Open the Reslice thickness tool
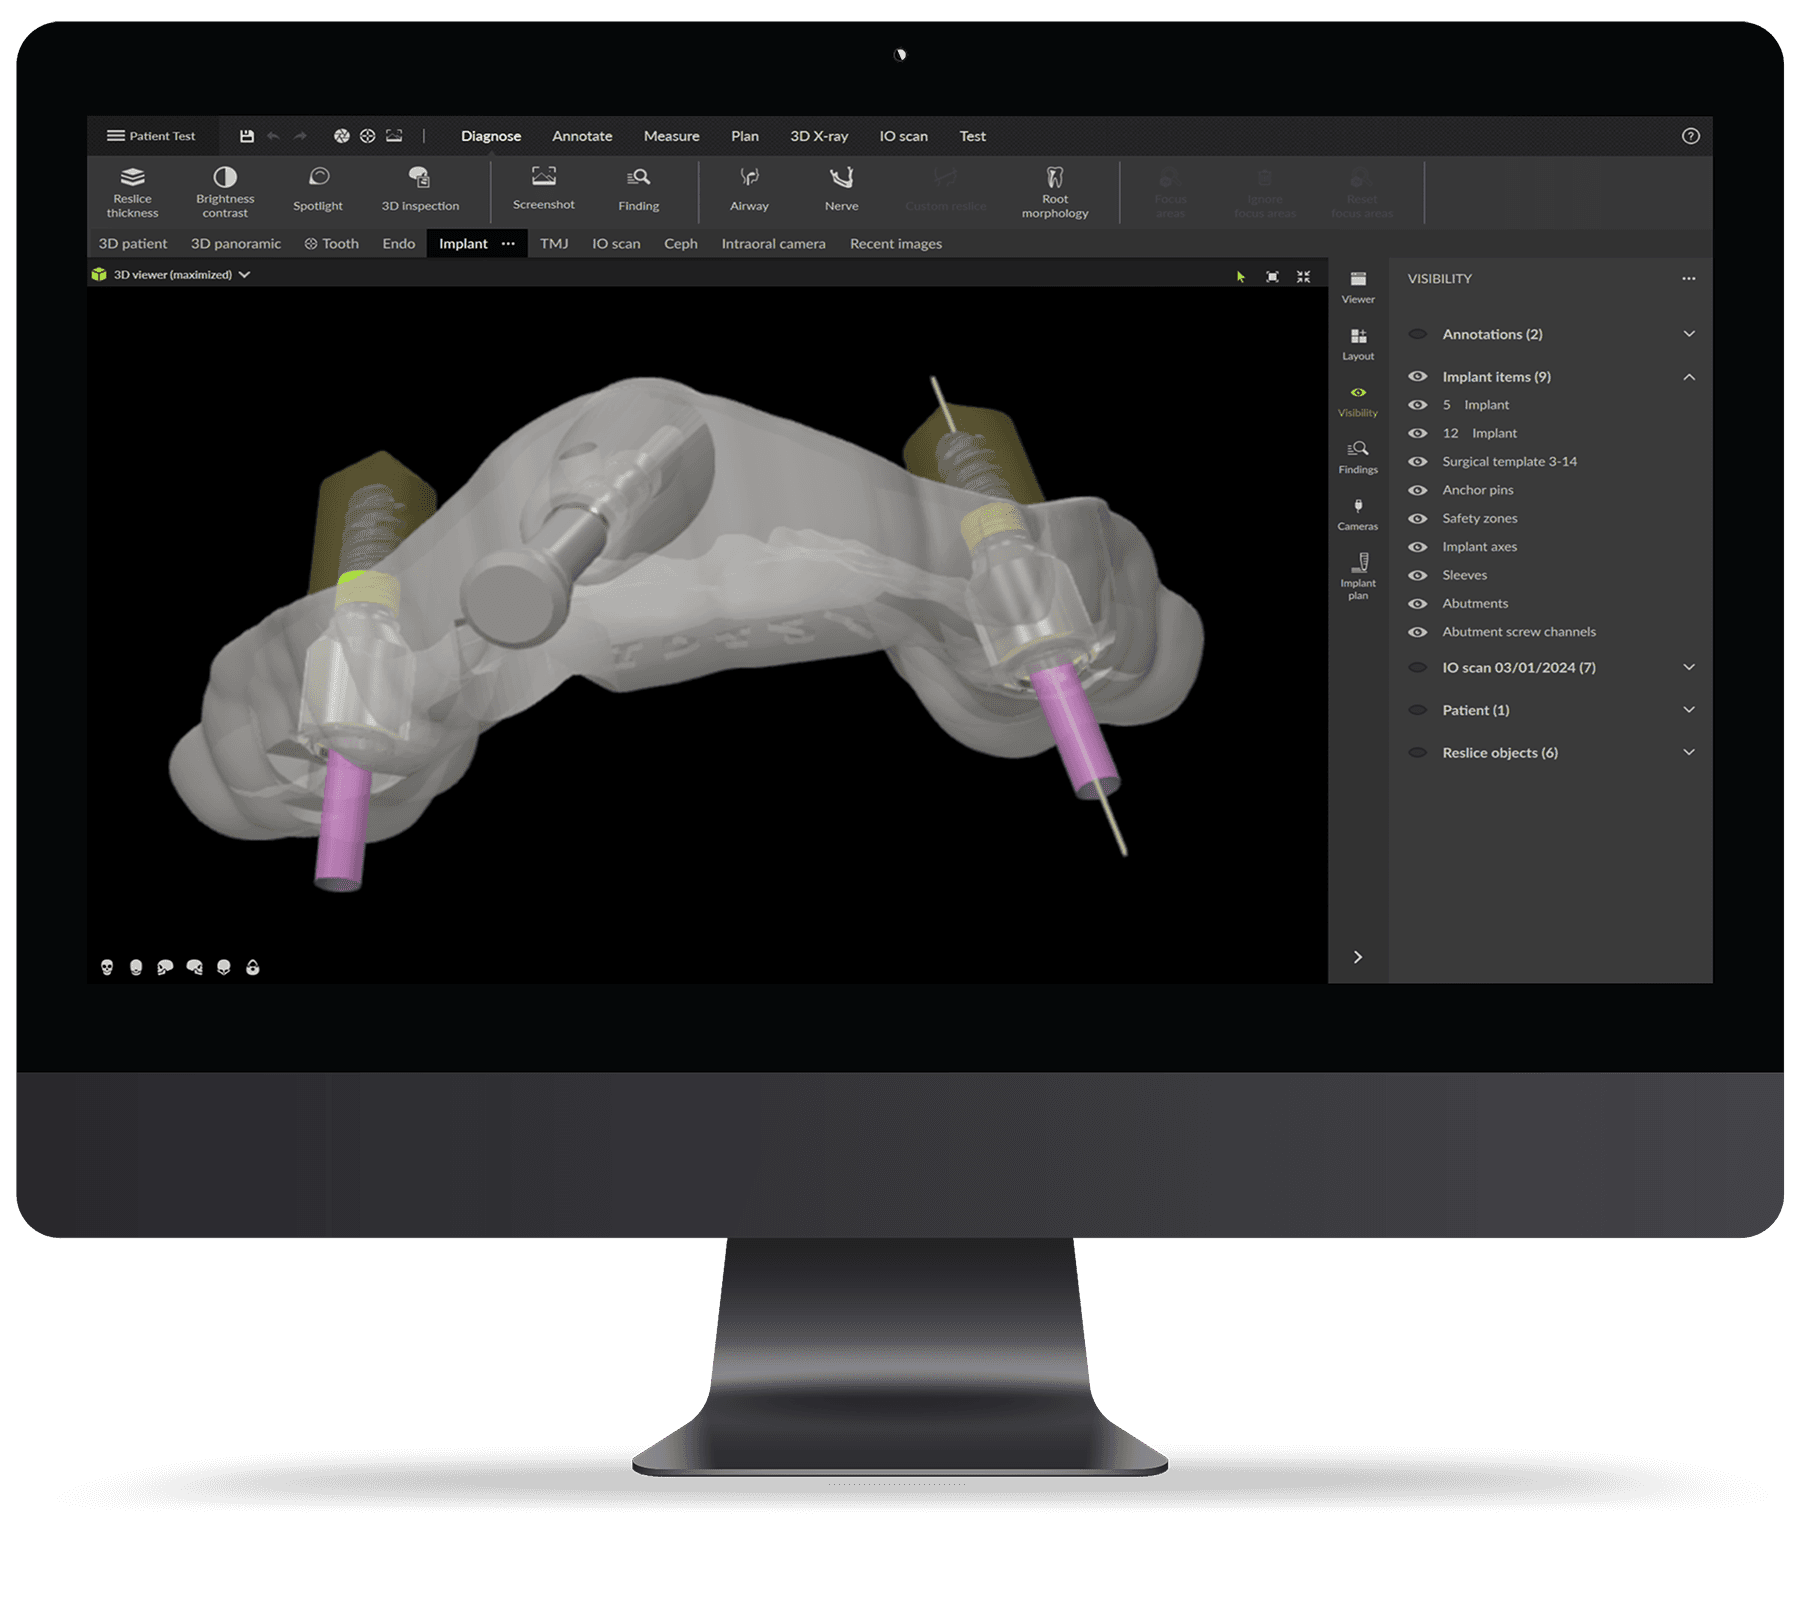Screen dimensions: 1800x1600 click(132, 191)
